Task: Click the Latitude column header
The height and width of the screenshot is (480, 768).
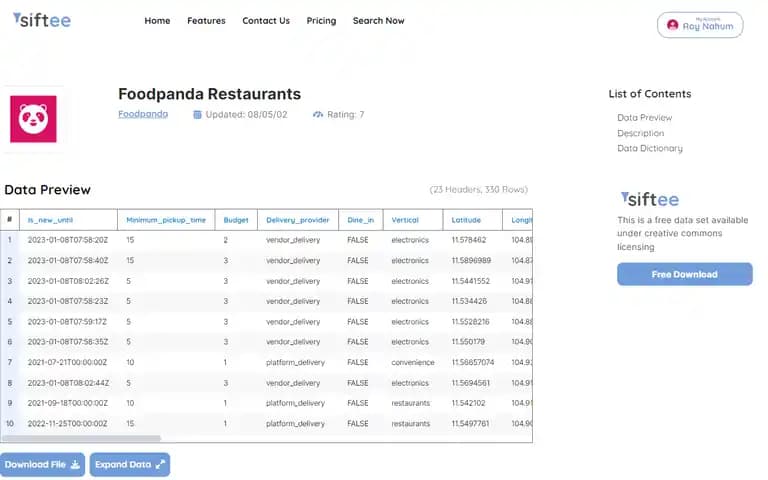Action: pos(473,220)
